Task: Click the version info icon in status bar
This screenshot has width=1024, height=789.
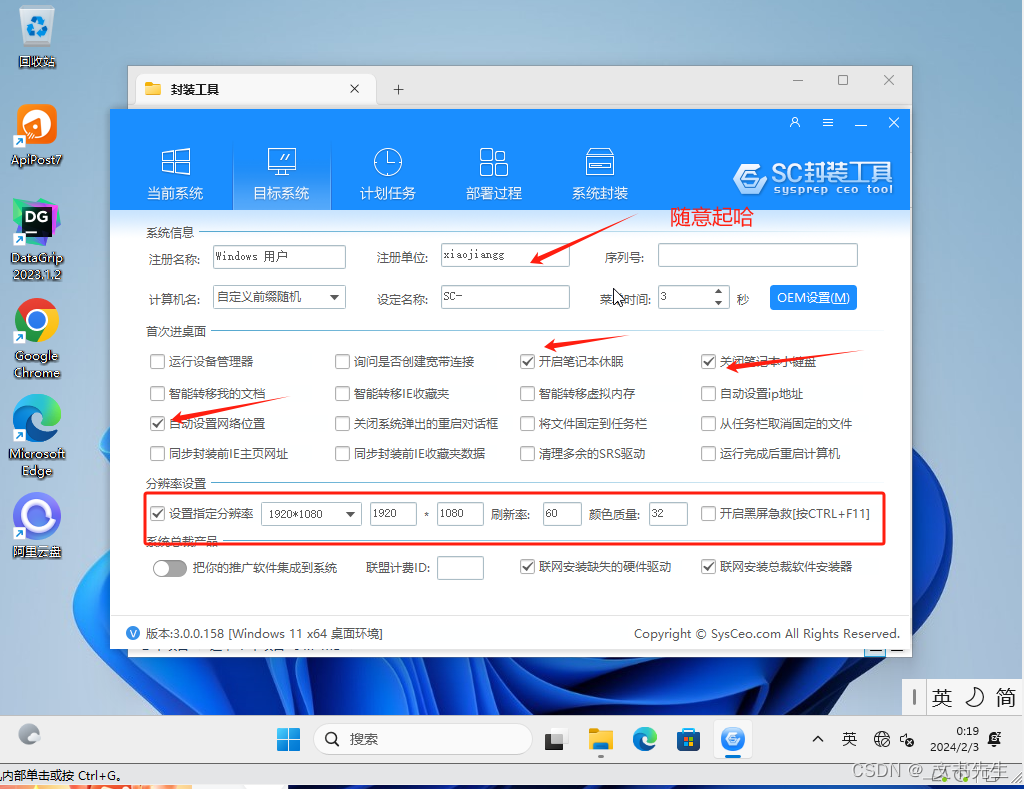Action: [x=133, y=633]
